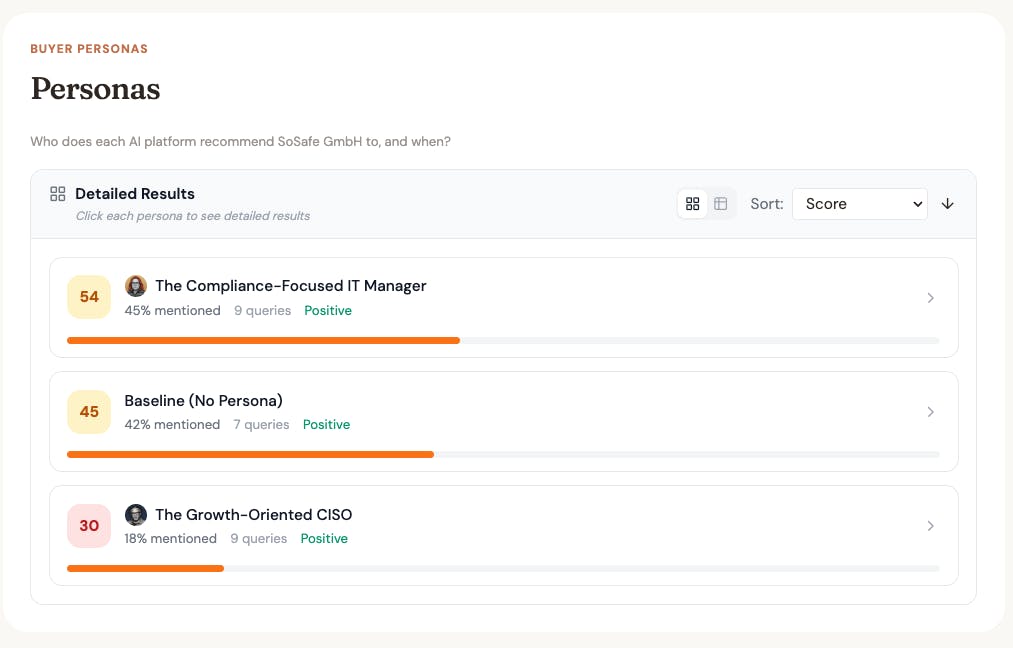Click the score 54 badge
1013x648 pixels.
[x=89, y=297]
